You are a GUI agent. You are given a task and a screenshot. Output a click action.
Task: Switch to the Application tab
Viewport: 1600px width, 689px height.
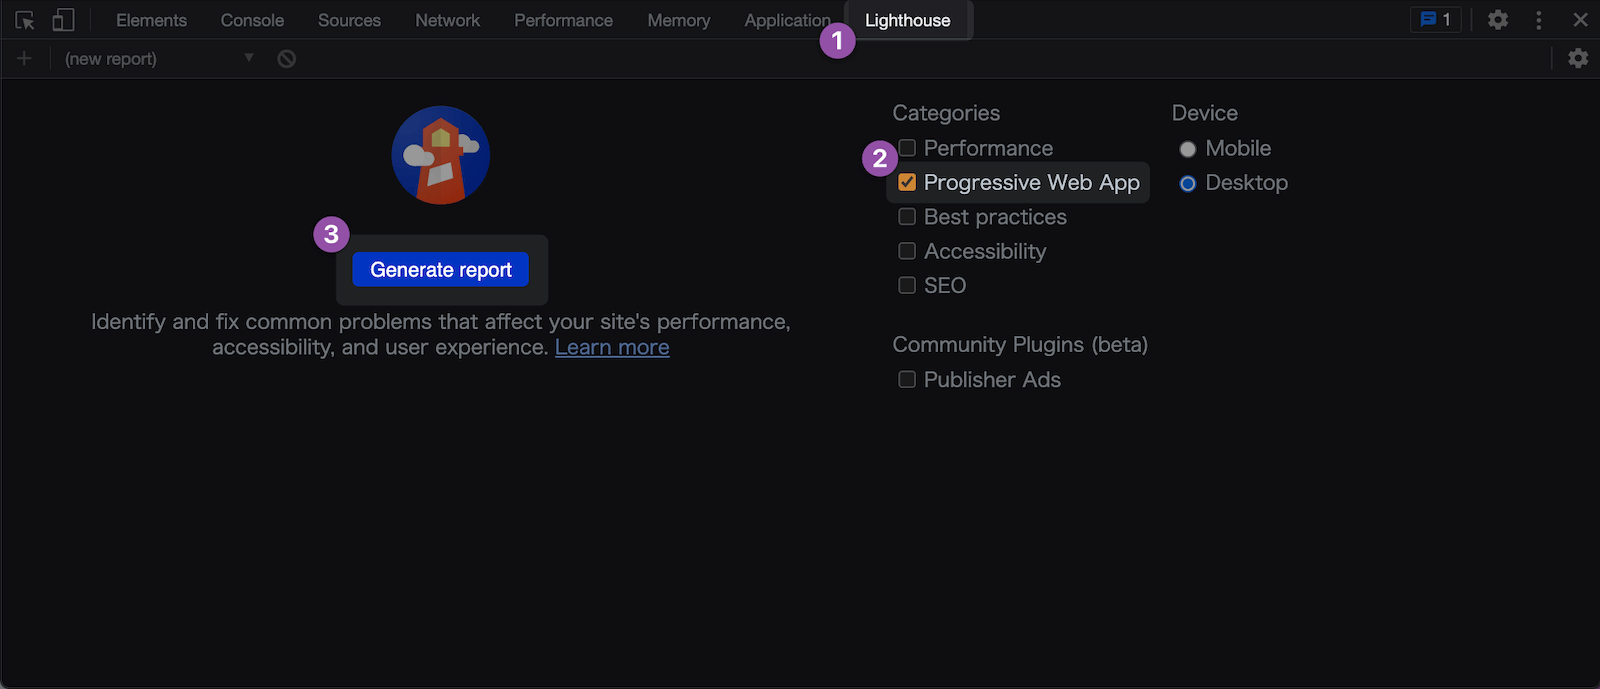787,20
